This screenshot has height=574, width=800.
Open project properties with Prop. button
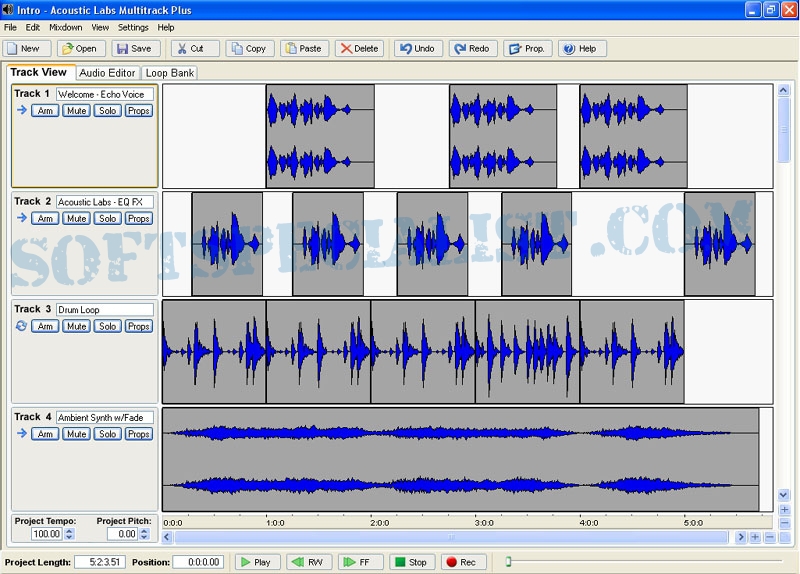click(x=527, y=48)
